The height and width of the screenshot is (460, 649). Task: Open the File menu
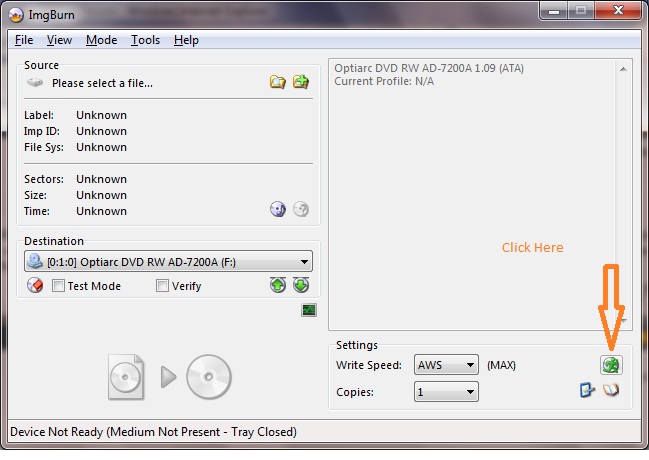[x=24, y=40]
